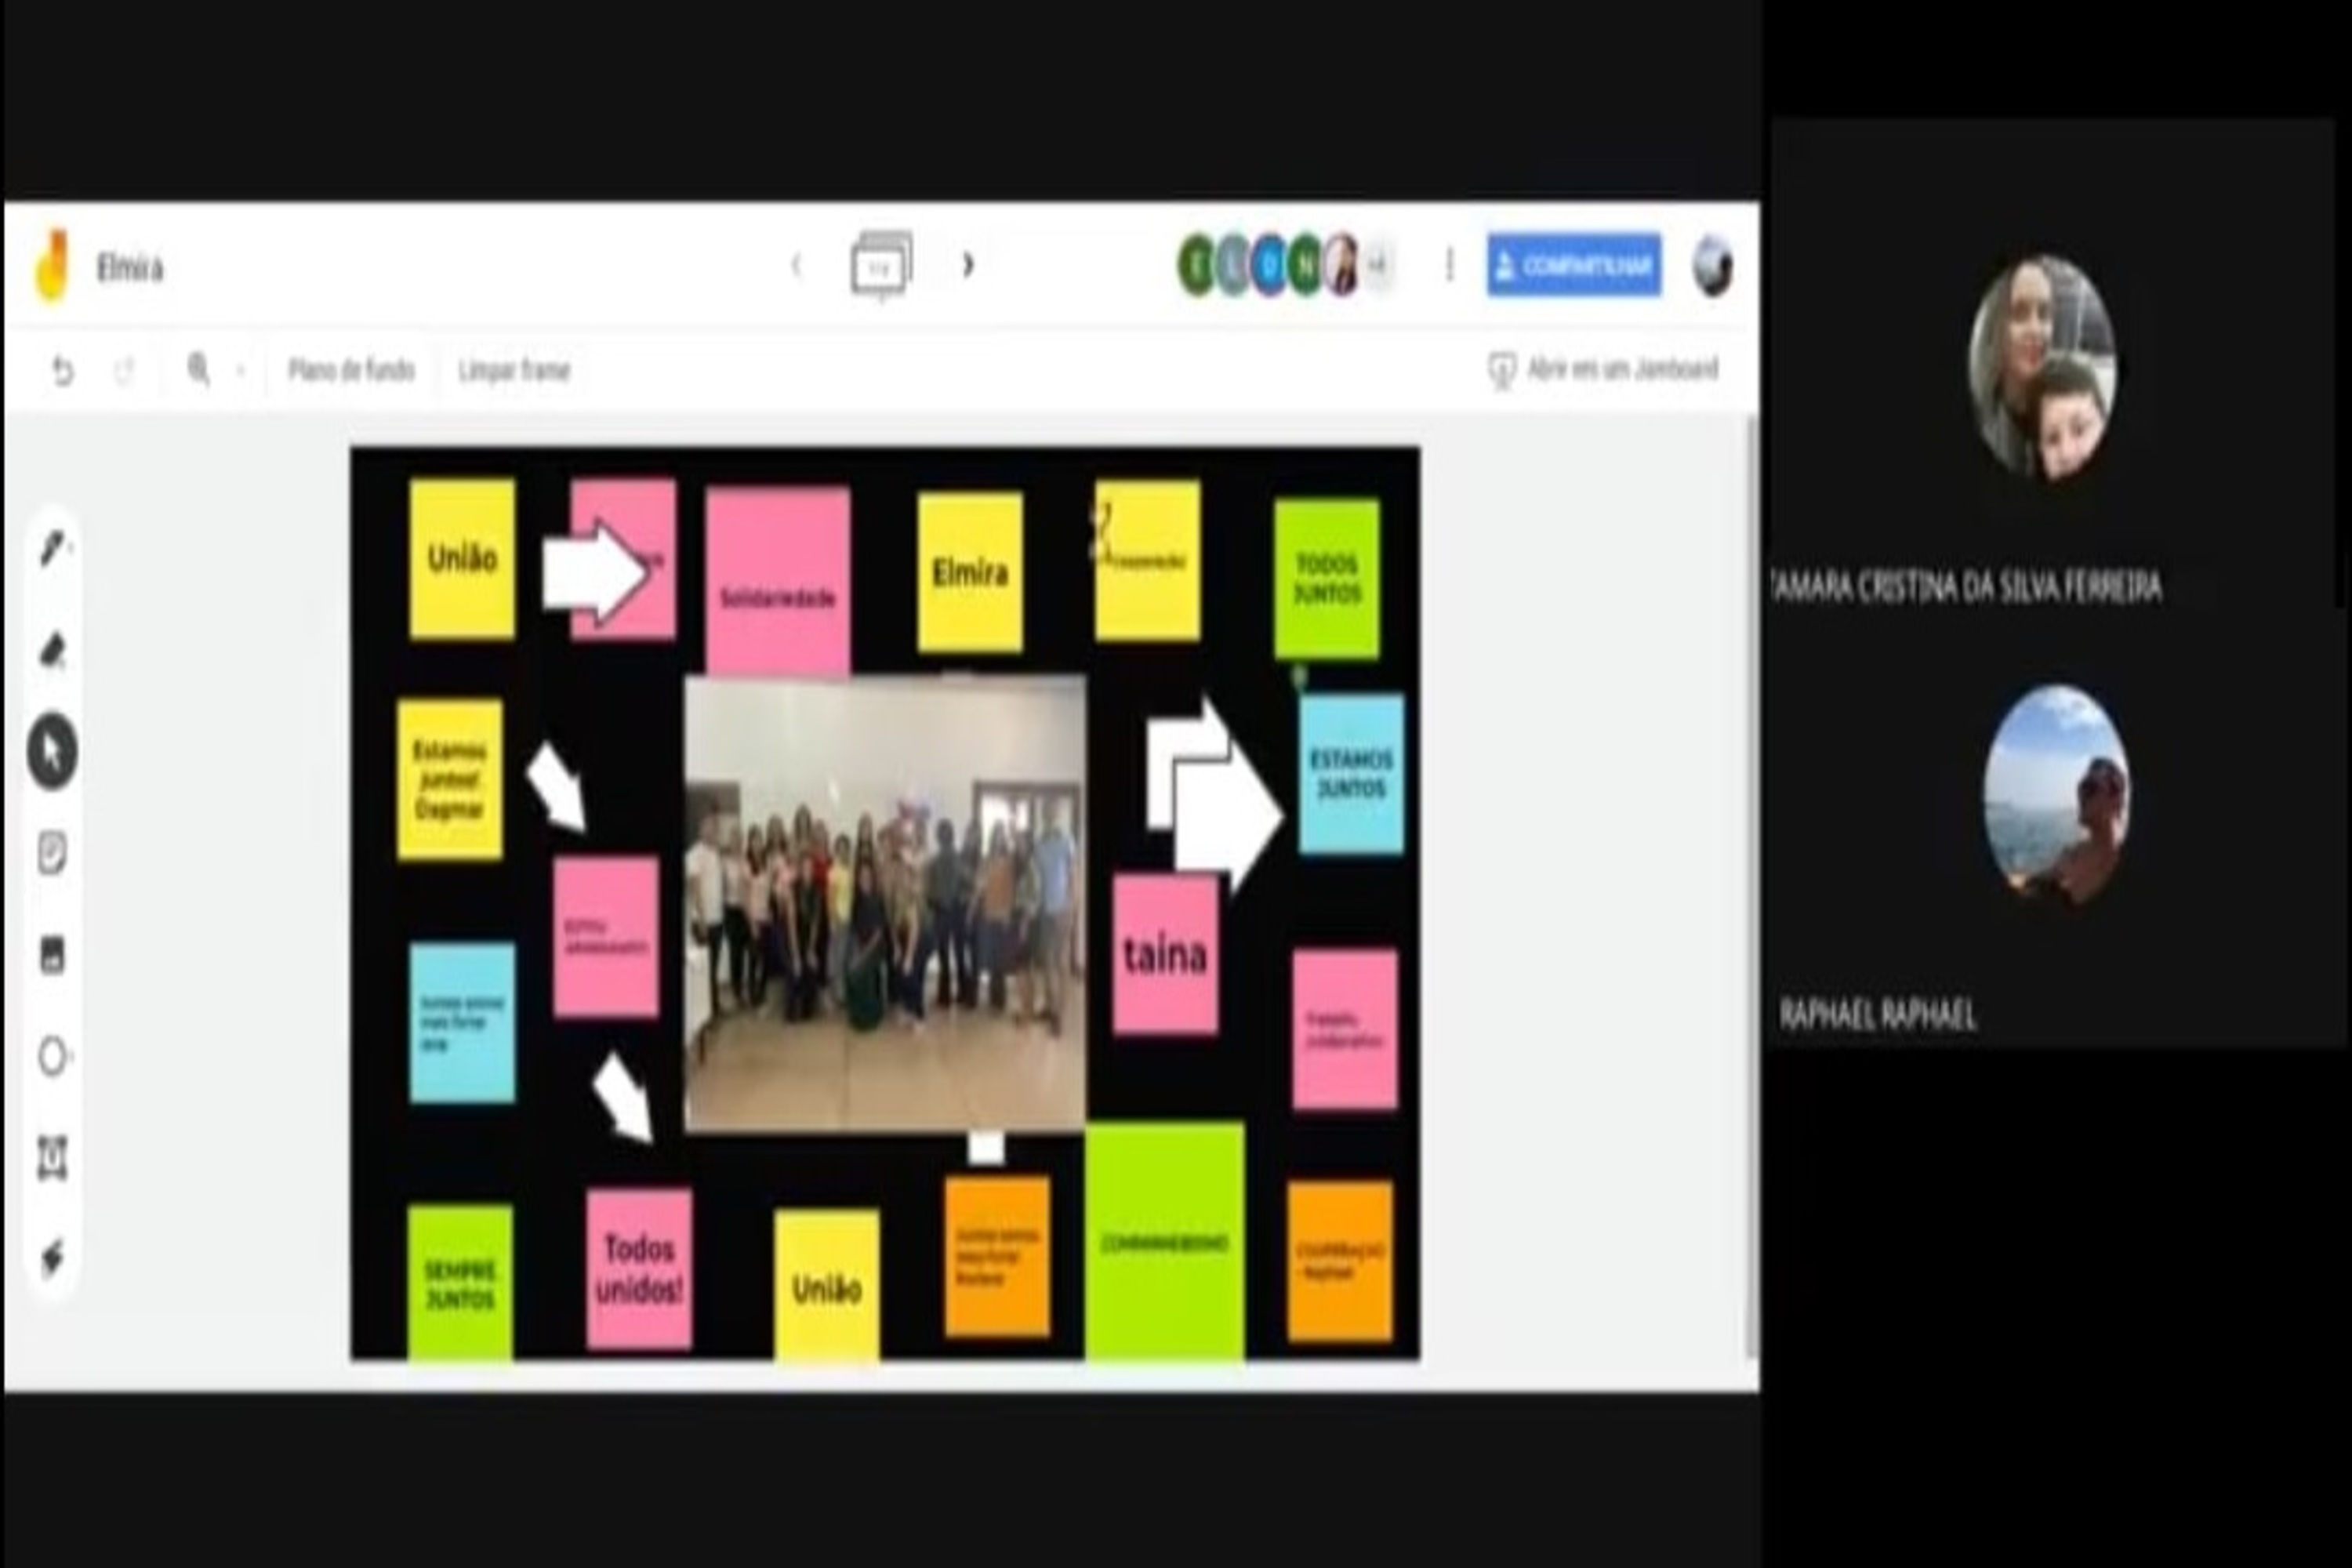This screenshot has height=1568, width=2352.
Task: Click Abrir em um Jamboard link
Action: tap(1605, 369)
